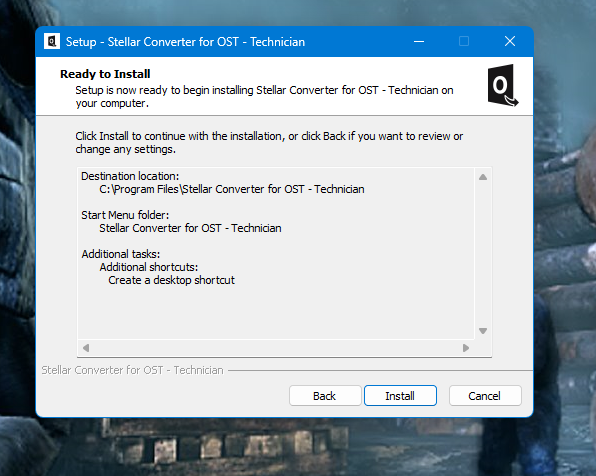Go Back to previous setup step
The width and height of the screenshot is (596, 476).
pyautogui.click(x=325, y=396)
